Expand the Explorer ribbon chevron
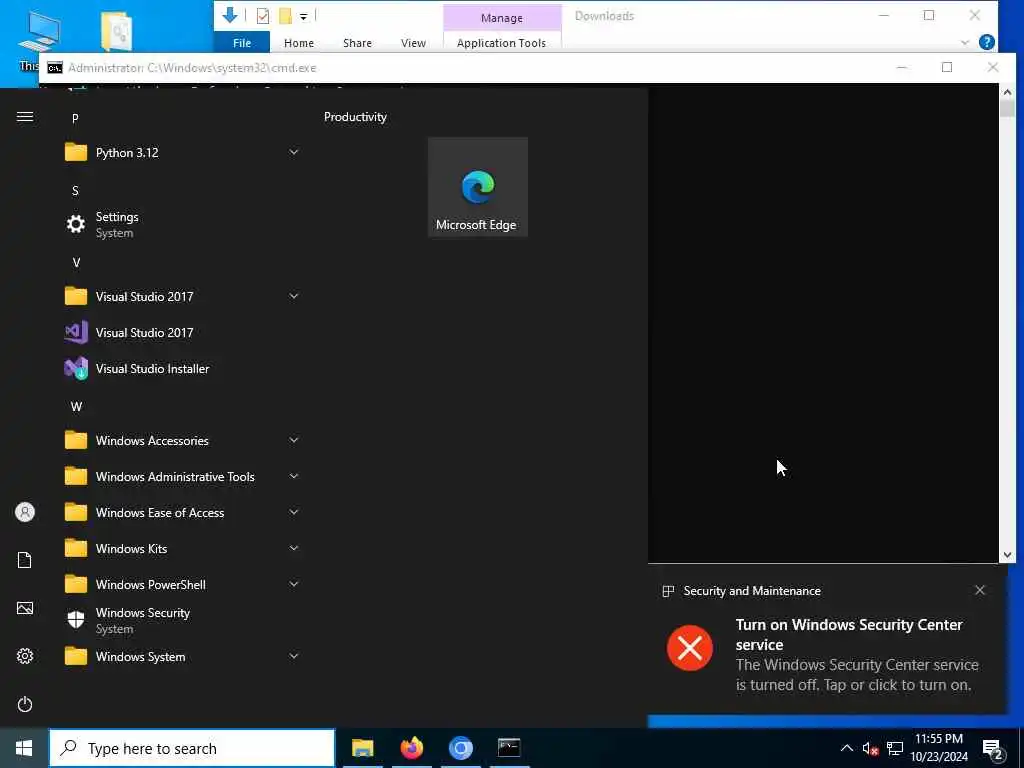The image size is (1024, 768). coord(965,43)
